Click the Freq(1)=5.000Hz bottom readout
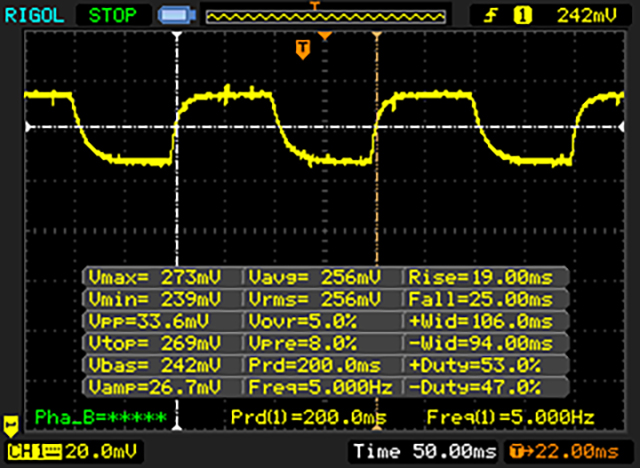The image size is (640, 468). click(510, 417)
